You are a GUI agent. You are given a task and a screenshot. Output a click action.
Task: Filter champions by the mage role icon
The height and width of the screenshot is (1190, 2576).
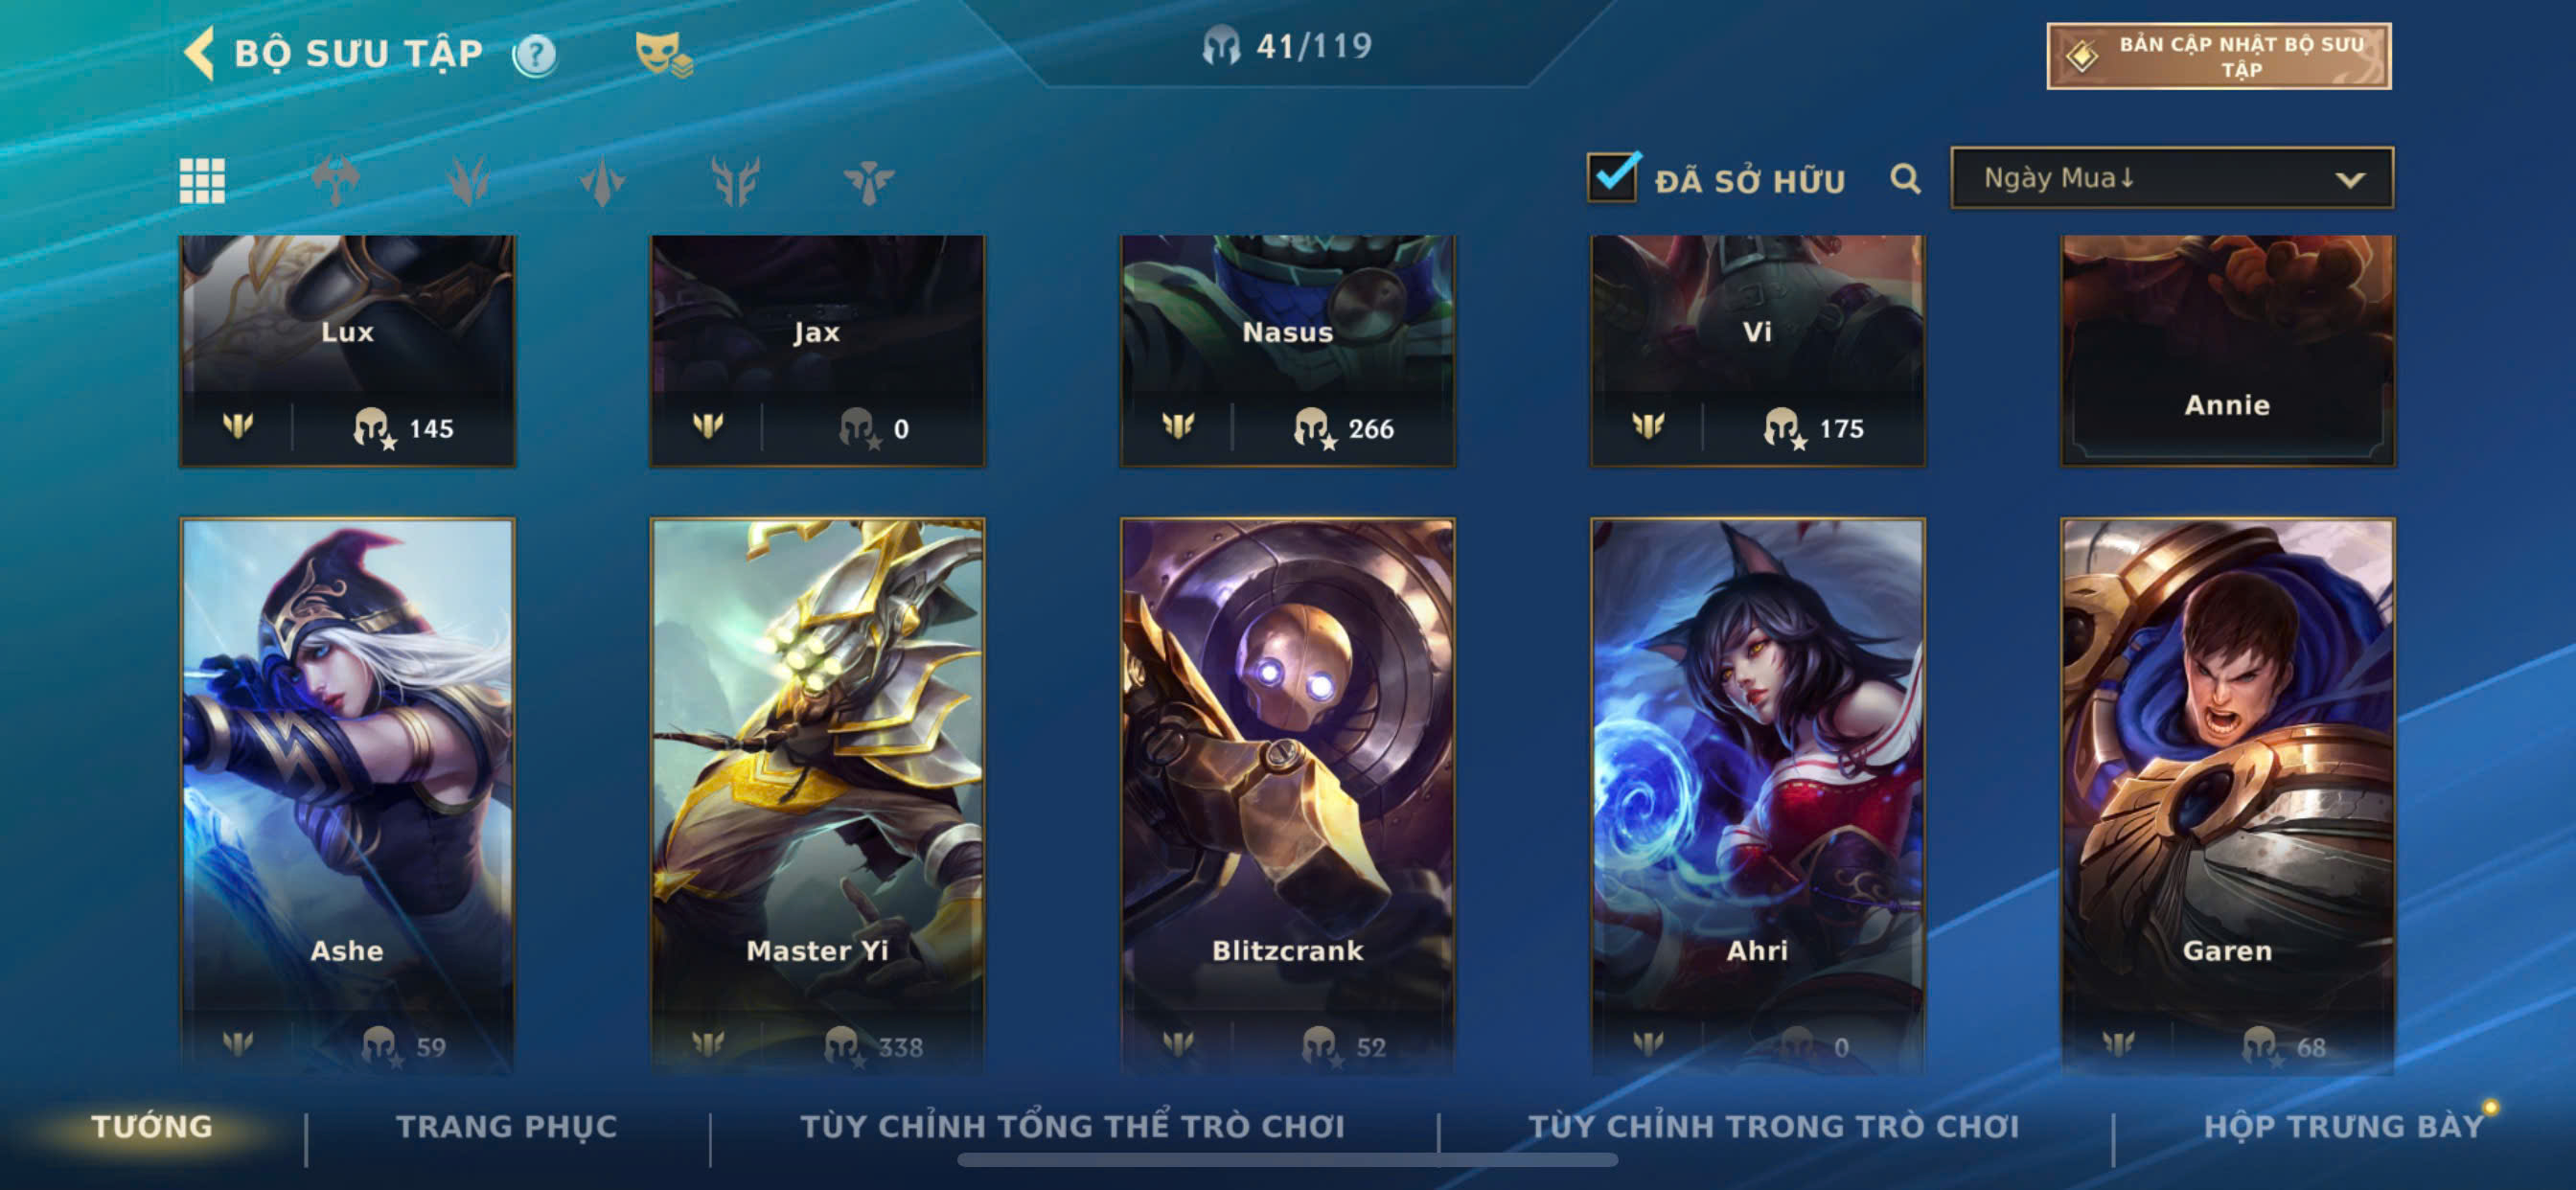[x=469, y=181]
